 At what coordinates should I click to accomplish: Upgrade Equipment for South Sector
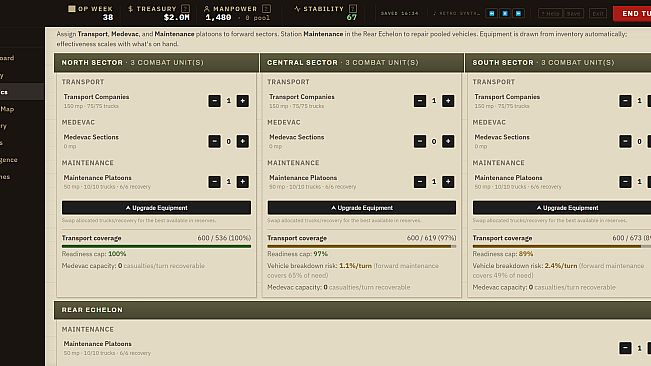tap(562, 207)
